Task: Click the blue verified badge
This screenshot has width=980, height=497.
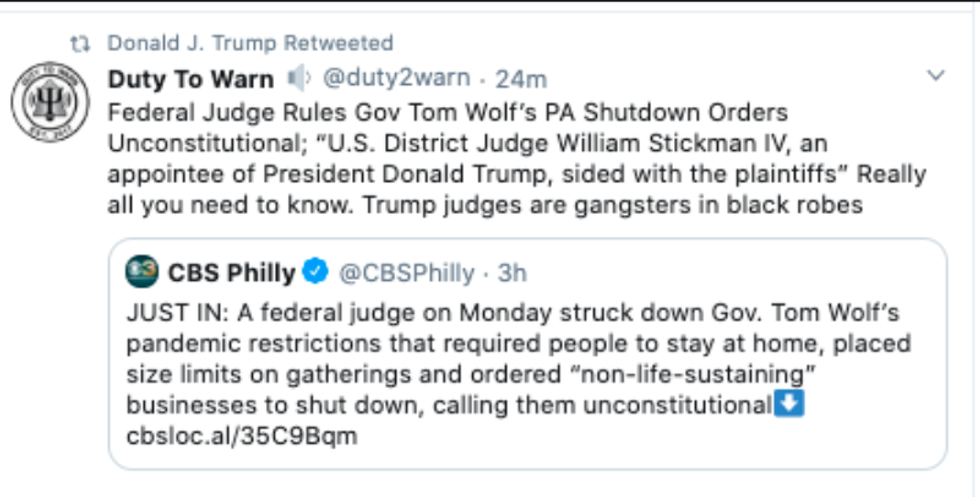Action: [x=316, y=271]
